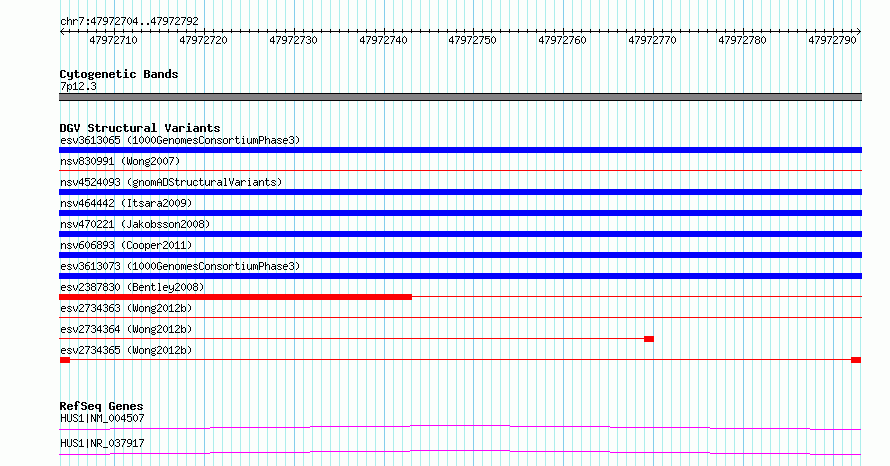Click the blue bar under esv3613073
This screenshot has width=890, height=466.
[460, 276]
